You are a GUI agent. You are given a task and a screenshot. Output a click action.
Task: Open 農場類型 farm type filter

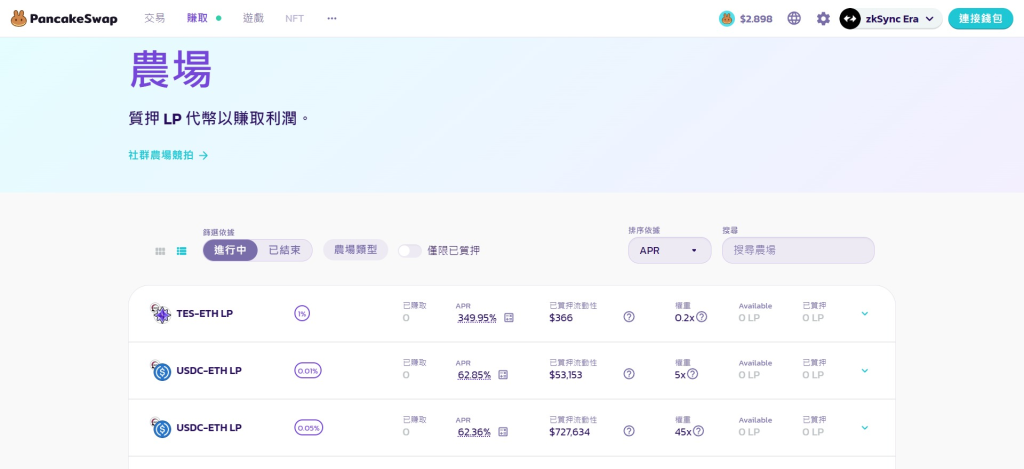point(355,249)
